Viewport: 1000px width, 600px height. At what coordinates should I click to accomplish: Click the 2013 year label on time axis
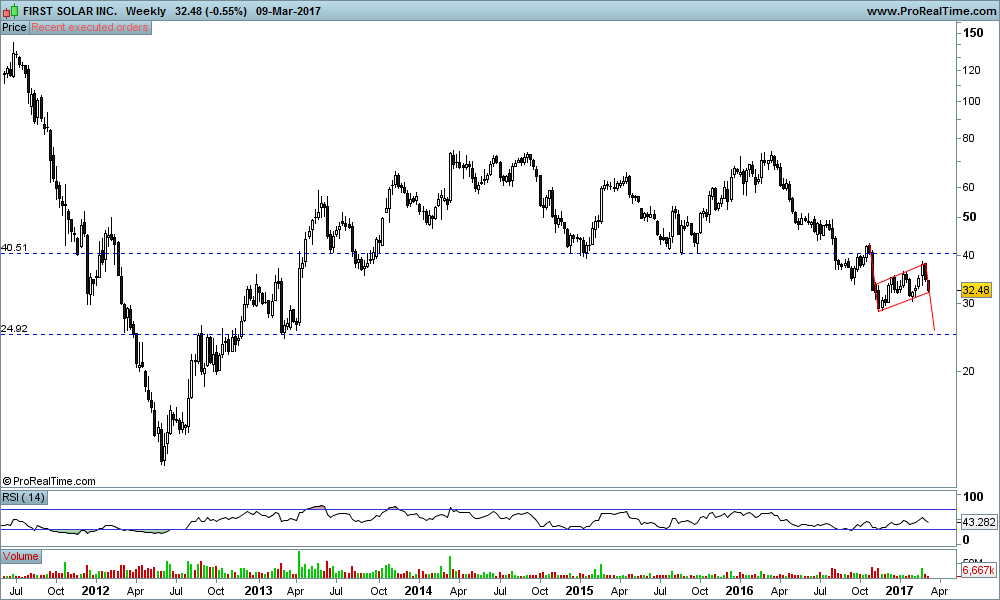coord(258,590)
